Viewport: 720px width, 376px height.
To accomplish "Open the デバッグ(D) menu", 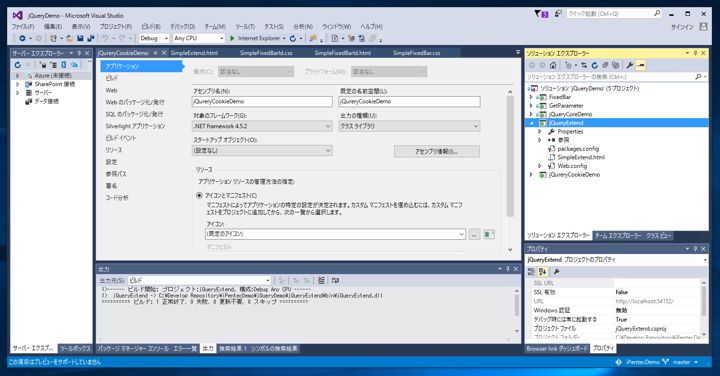I will pyautogui.click(x=182, y=27).
